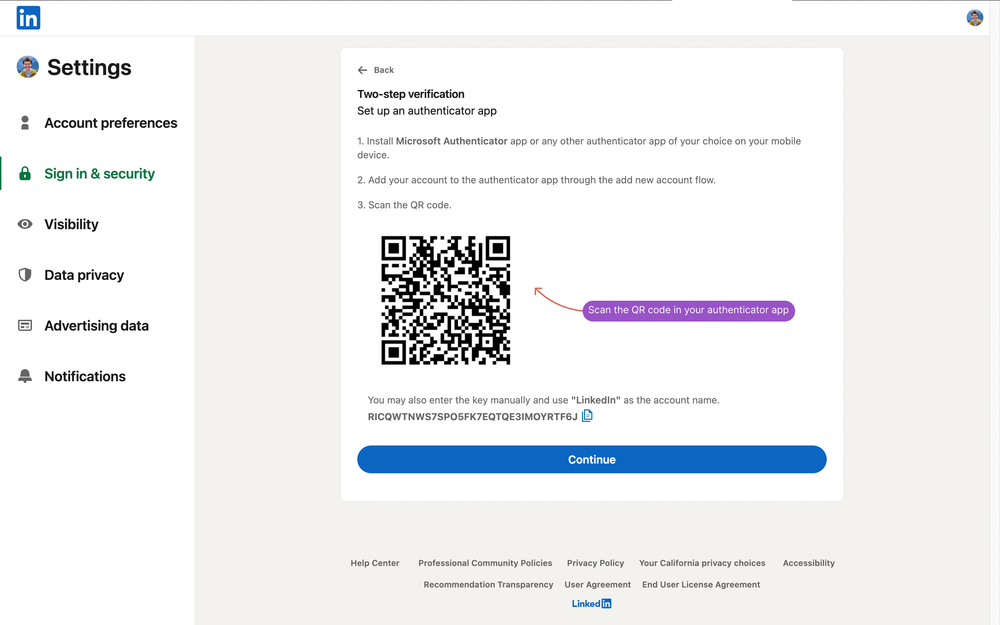
Task: Open the Data privacy settings section
Action: pyautogui.click(x=86, y=275)
